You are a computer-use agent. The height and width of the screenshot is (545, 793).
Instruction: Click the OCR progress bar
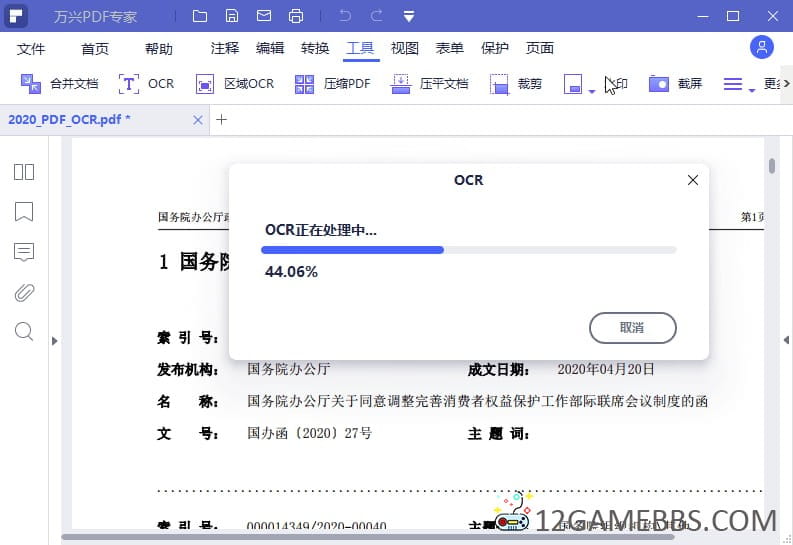click(470, 249)
